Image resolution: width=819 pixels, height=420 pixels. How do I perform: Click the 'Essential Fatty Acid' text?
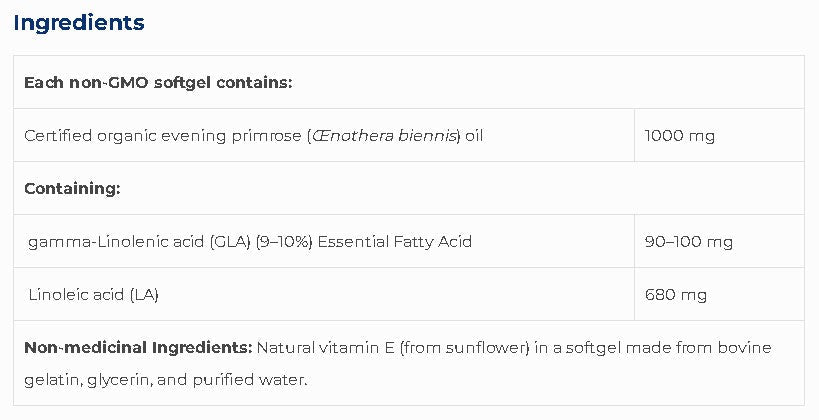point(395,241)
